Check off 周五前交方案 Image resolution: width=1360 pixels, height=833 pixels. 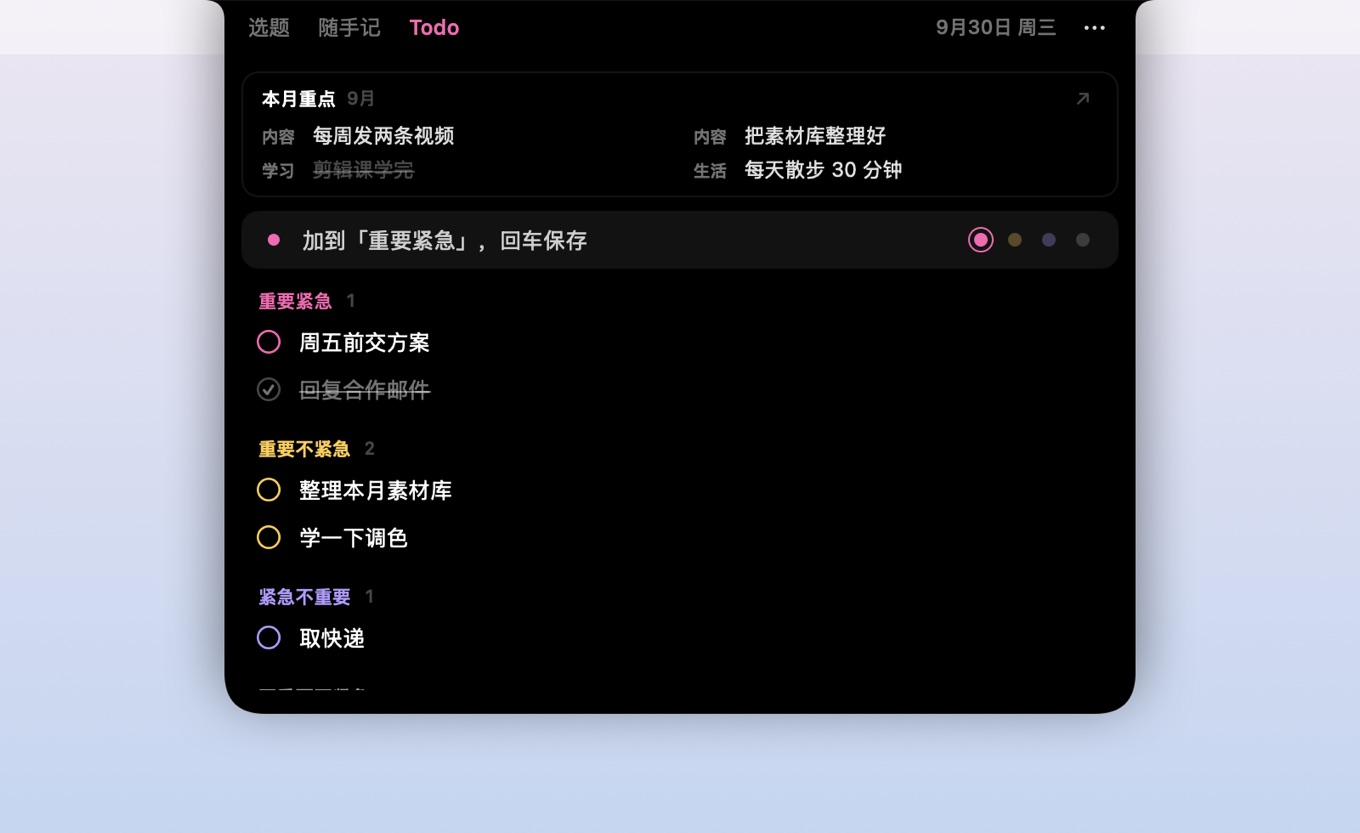coord(269,342)
